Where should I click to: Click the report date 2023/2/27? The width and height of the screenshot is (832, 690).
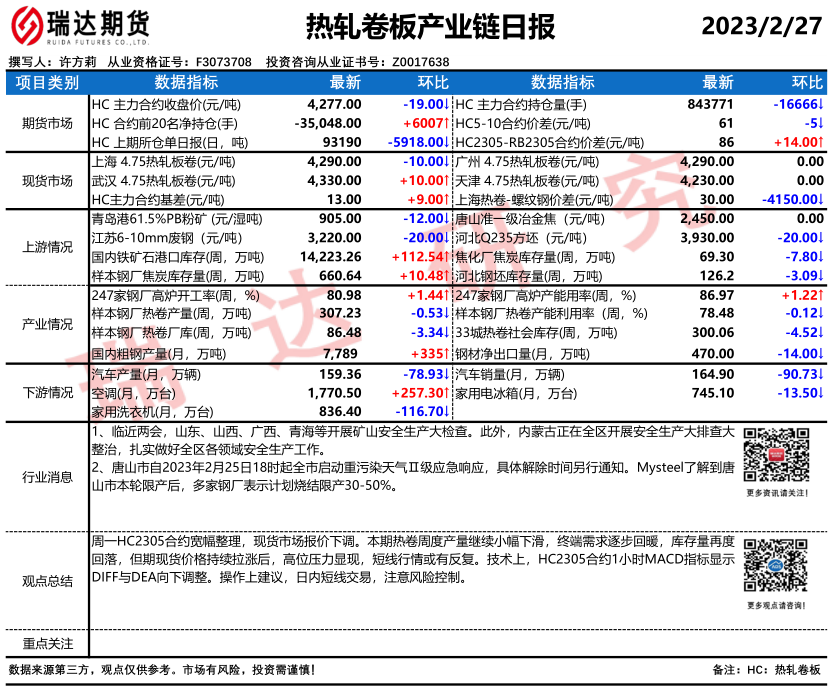(x=760, y=27)
